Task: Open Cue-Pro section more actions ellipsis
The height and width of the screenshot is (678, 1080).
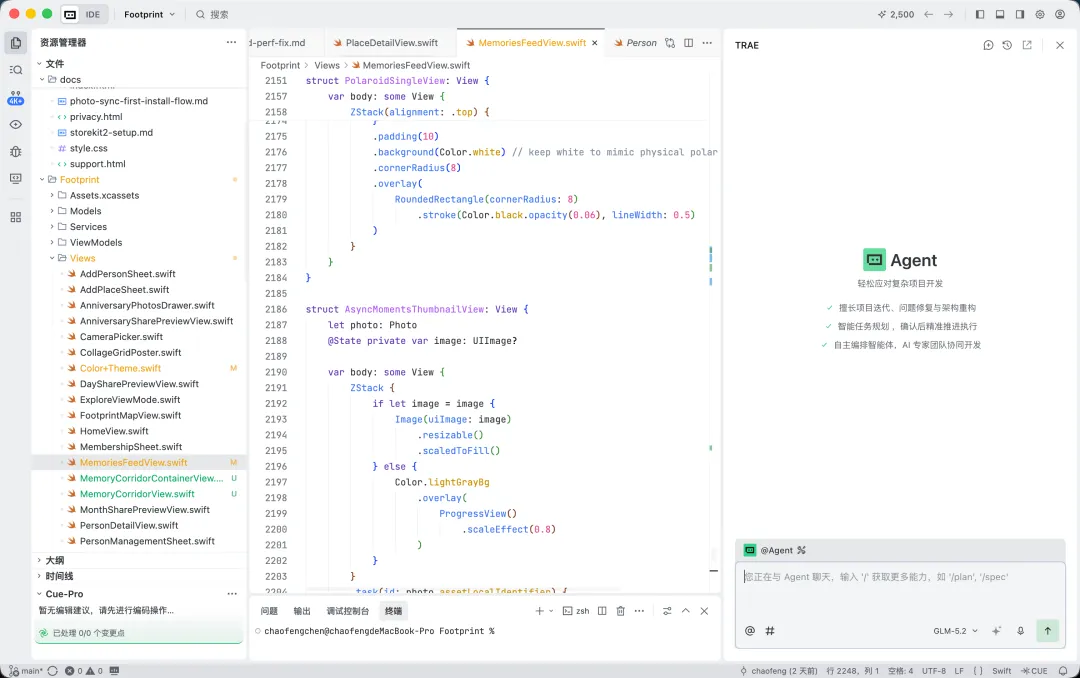Action: (x=232, y=594)
